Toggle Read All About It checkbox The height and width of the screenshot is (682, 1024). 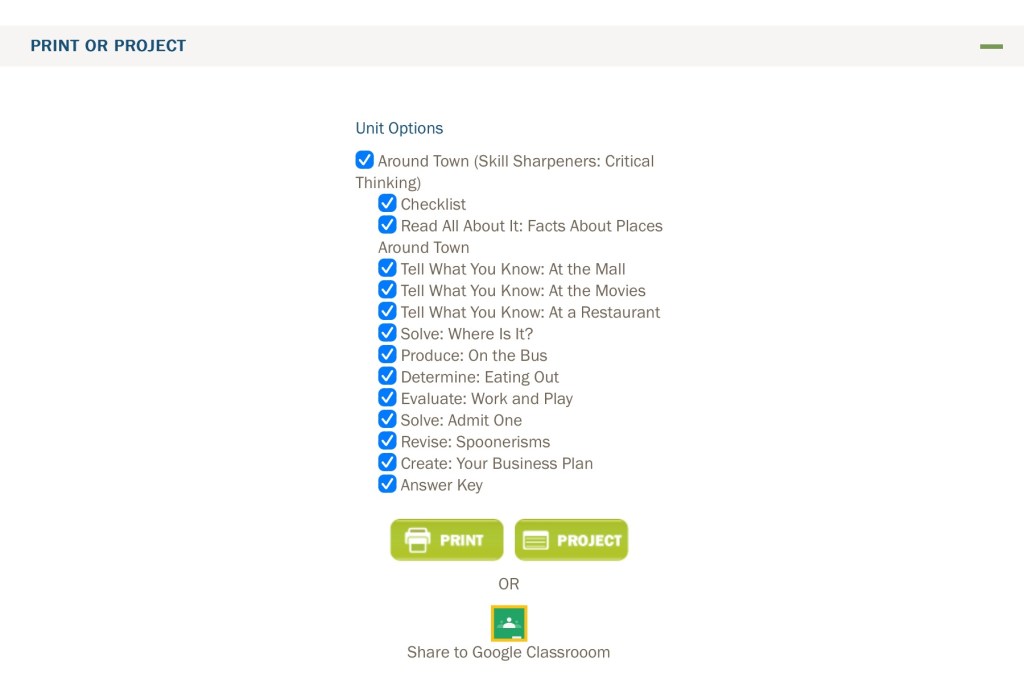point(387,225)
